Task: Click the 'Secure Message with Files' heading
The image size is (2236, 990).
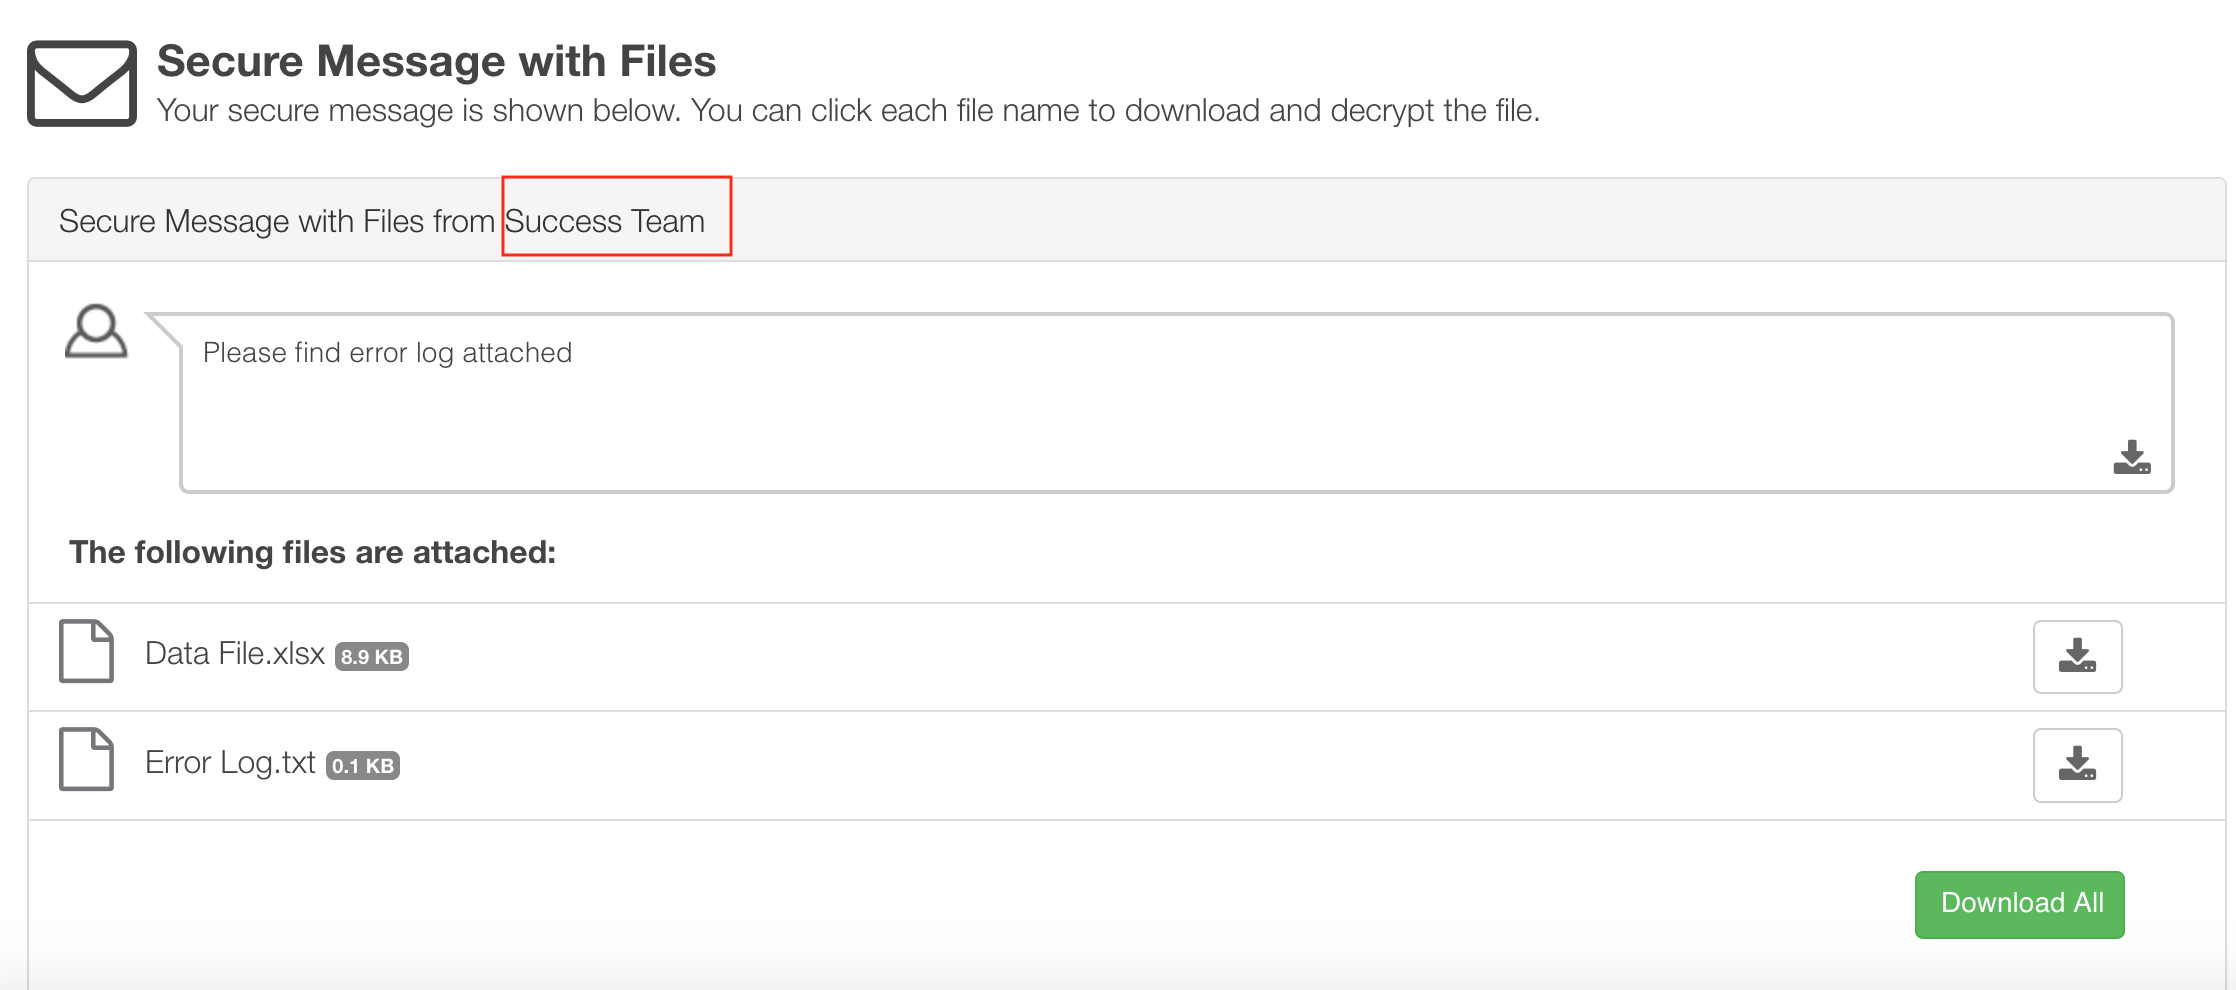Action: coord(436,61)
